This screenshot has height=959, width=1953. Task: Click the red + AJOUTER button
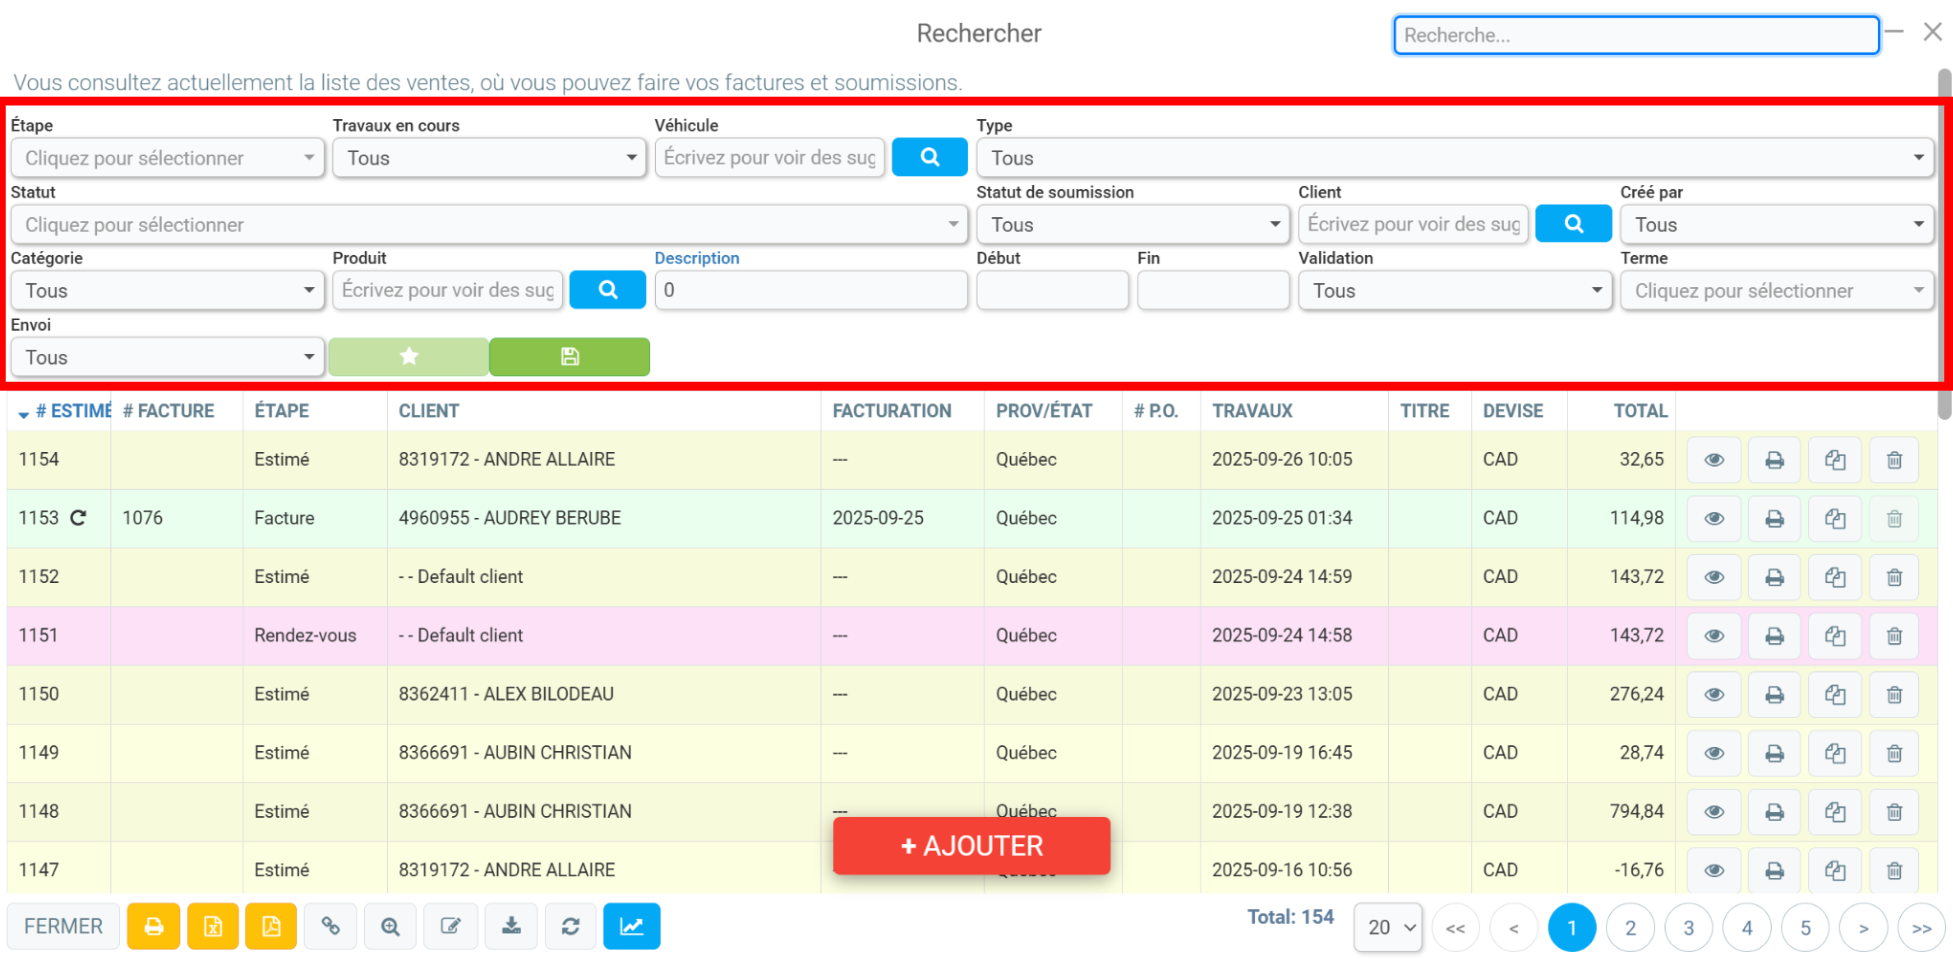pyautogui.click(x=972, y=846)
